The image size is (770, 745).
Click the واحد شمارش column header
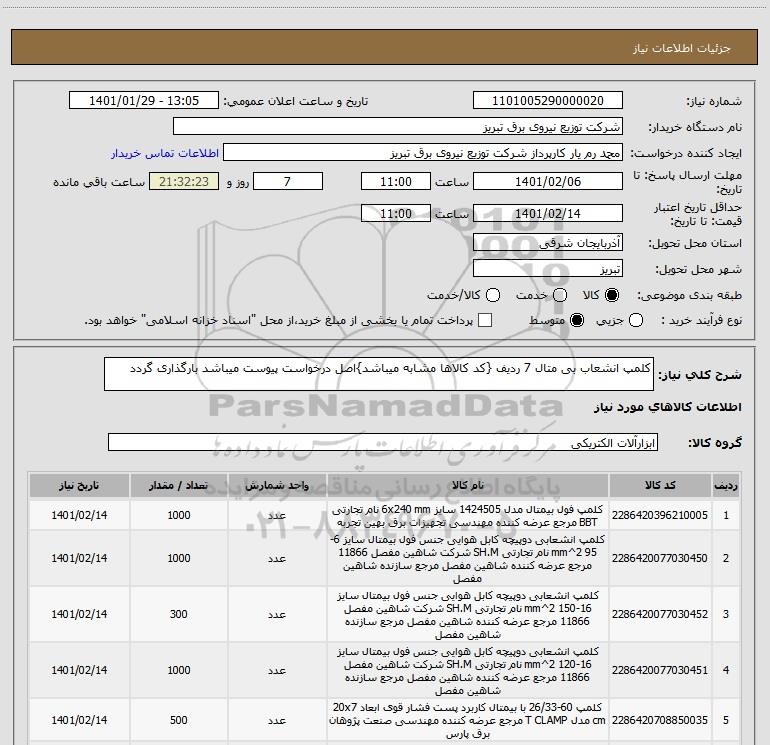click(277, 485)
